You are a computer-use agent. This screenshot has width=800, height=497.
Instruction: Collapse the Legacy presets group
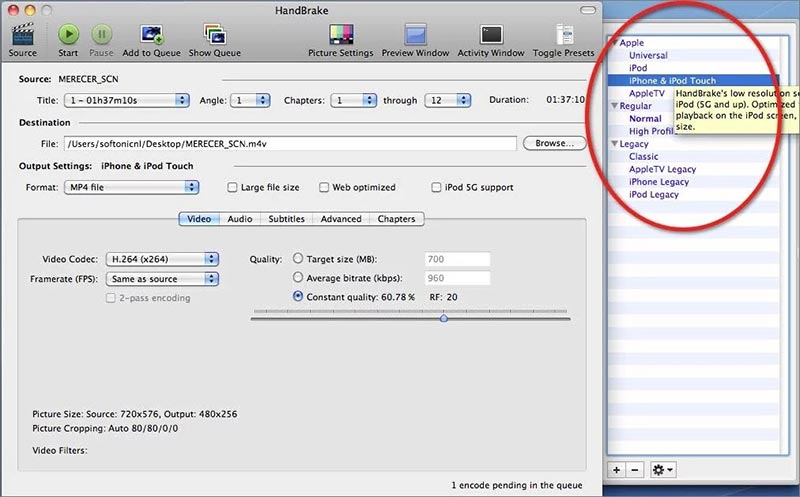coord(615,144)
